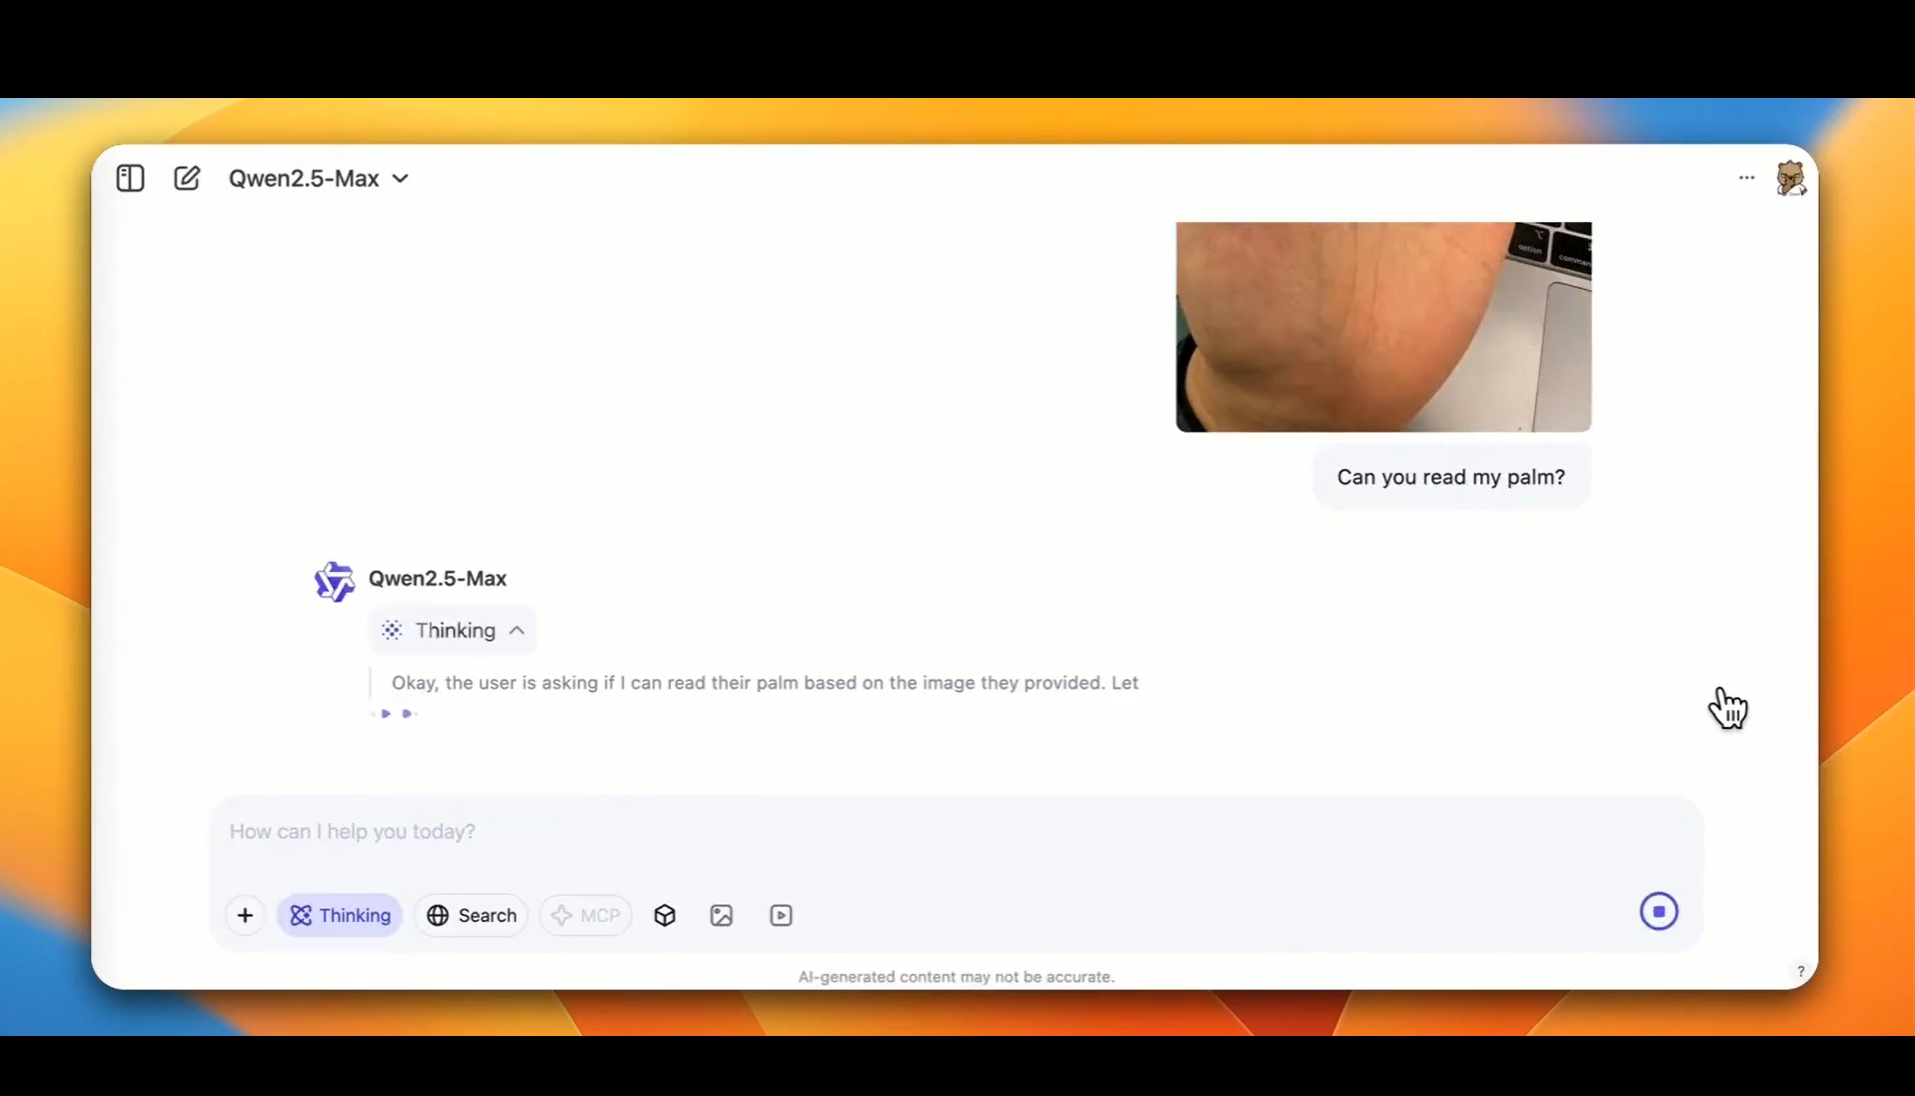Screen dimensions: 1915x1096
Task: Focus the "How can I help you today?" input
Action: coord(955,832)
